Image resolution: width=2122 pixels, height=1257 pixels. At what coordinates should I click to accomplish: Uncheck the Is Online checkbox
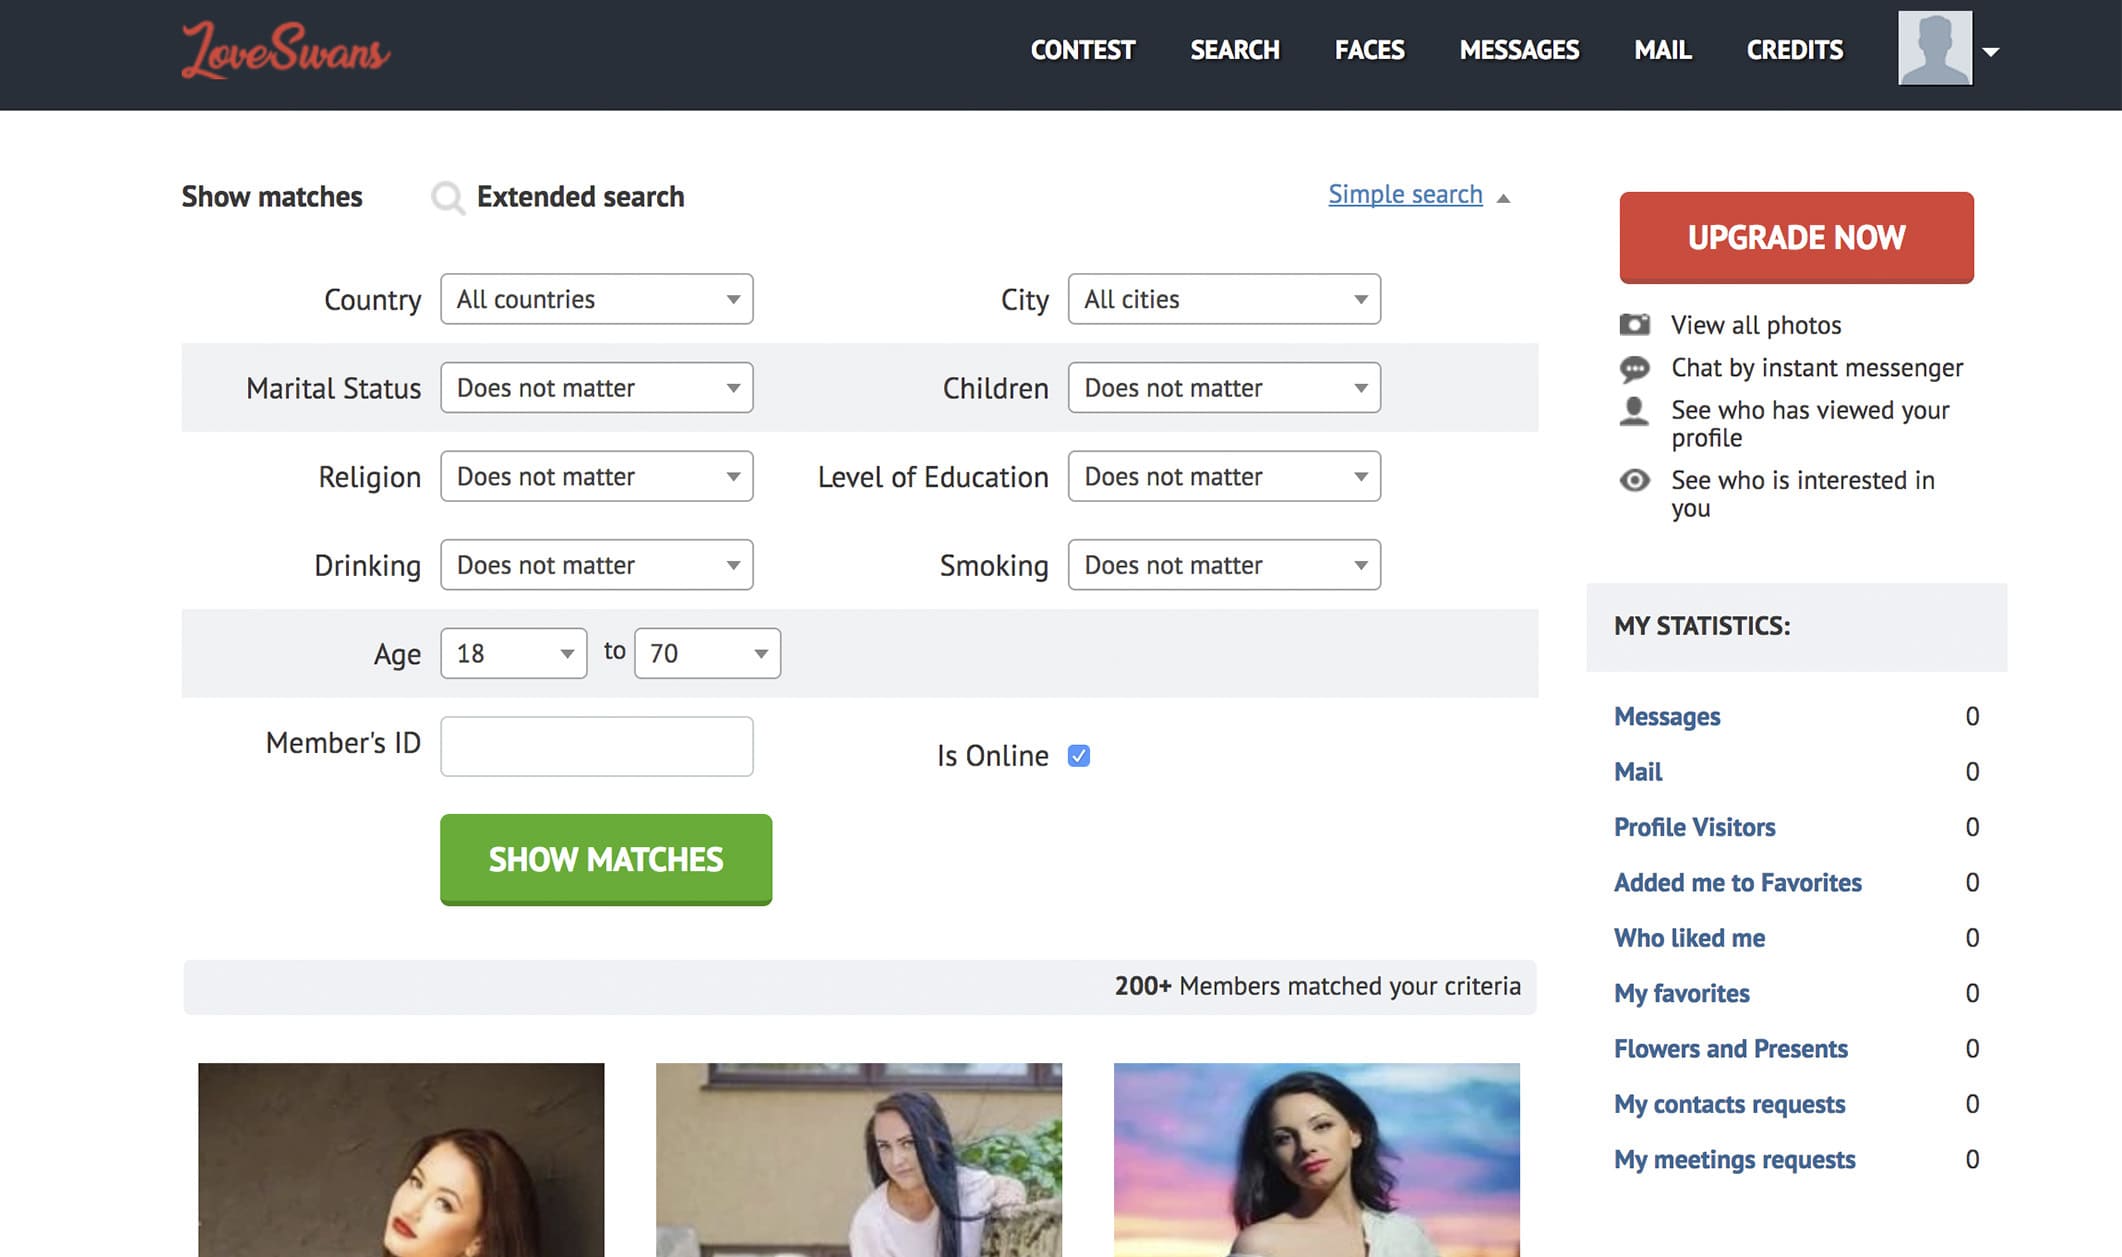coord(1078,755)
